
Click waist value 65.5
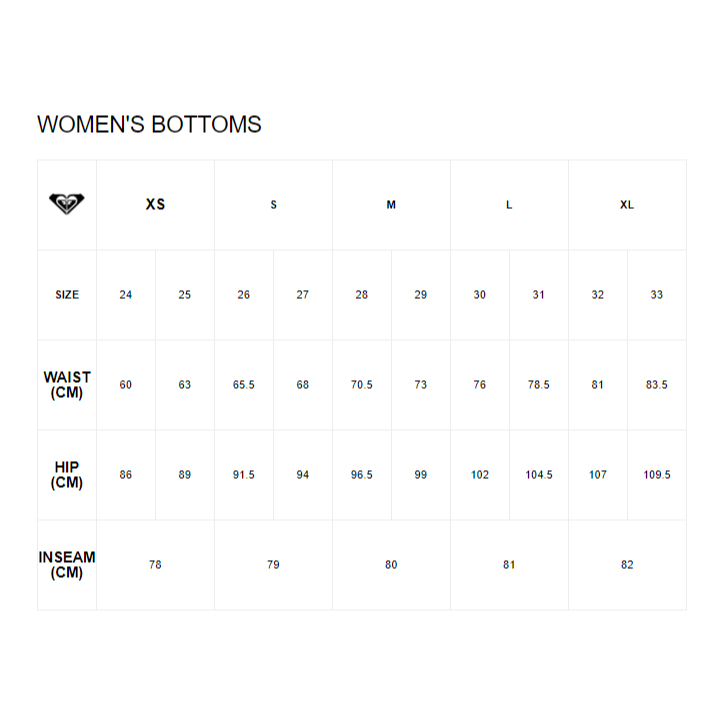[244, 385]
